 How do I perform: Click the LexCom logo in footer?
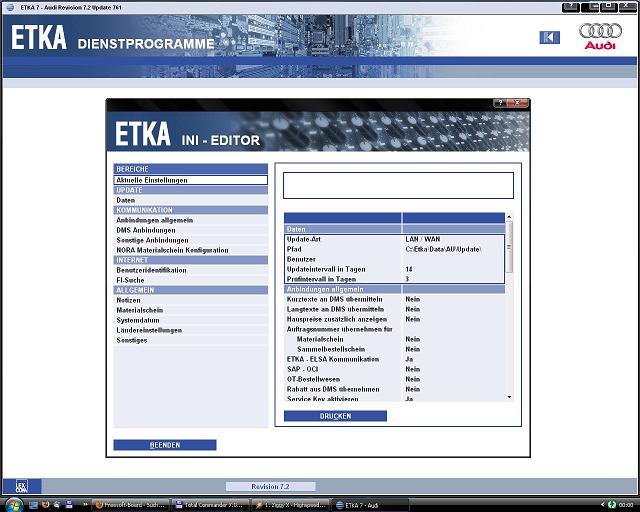[x=22, y=486]
